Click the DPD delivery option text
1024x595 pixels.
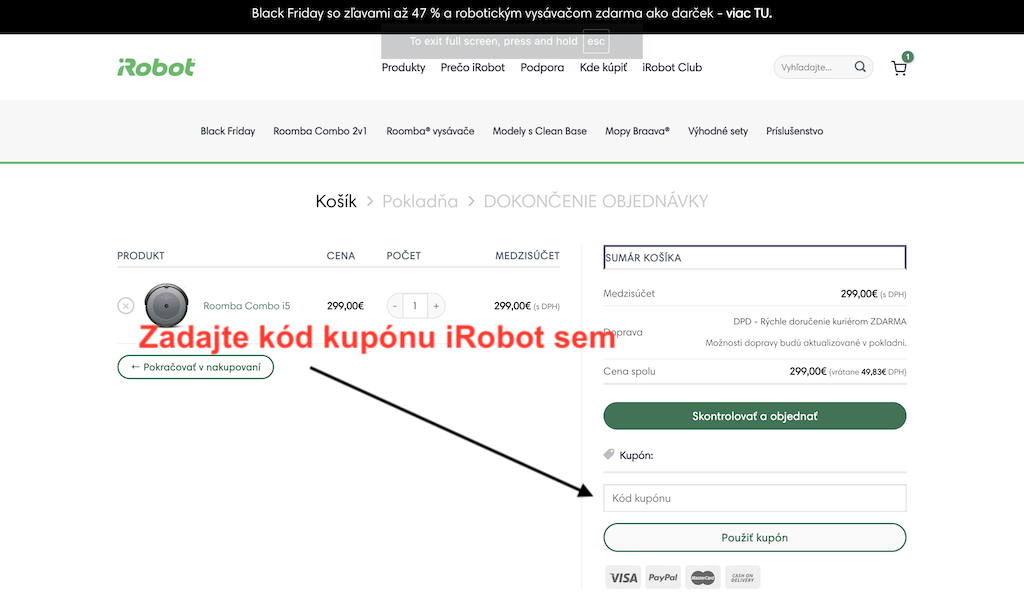point(820,321)
